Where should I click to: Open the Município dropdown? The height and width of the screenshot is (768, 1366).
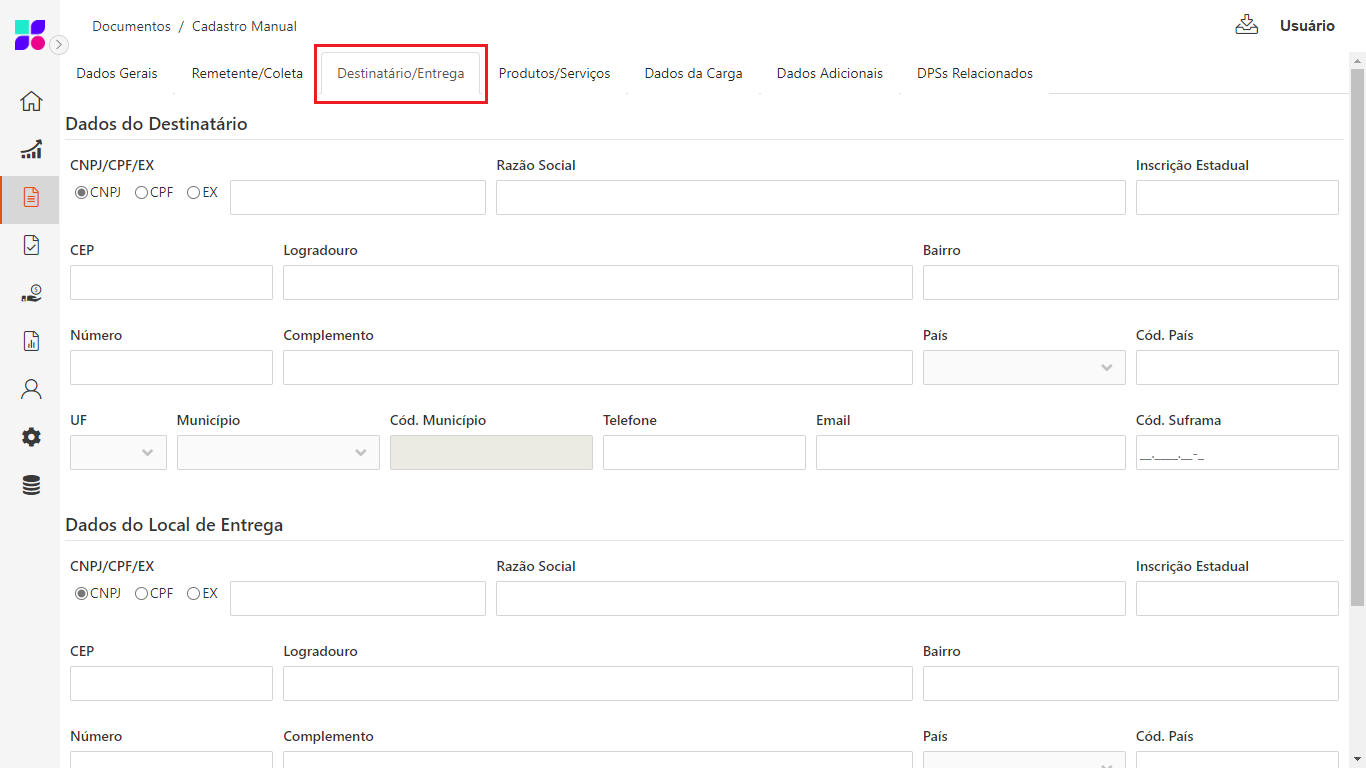(278, 453)
